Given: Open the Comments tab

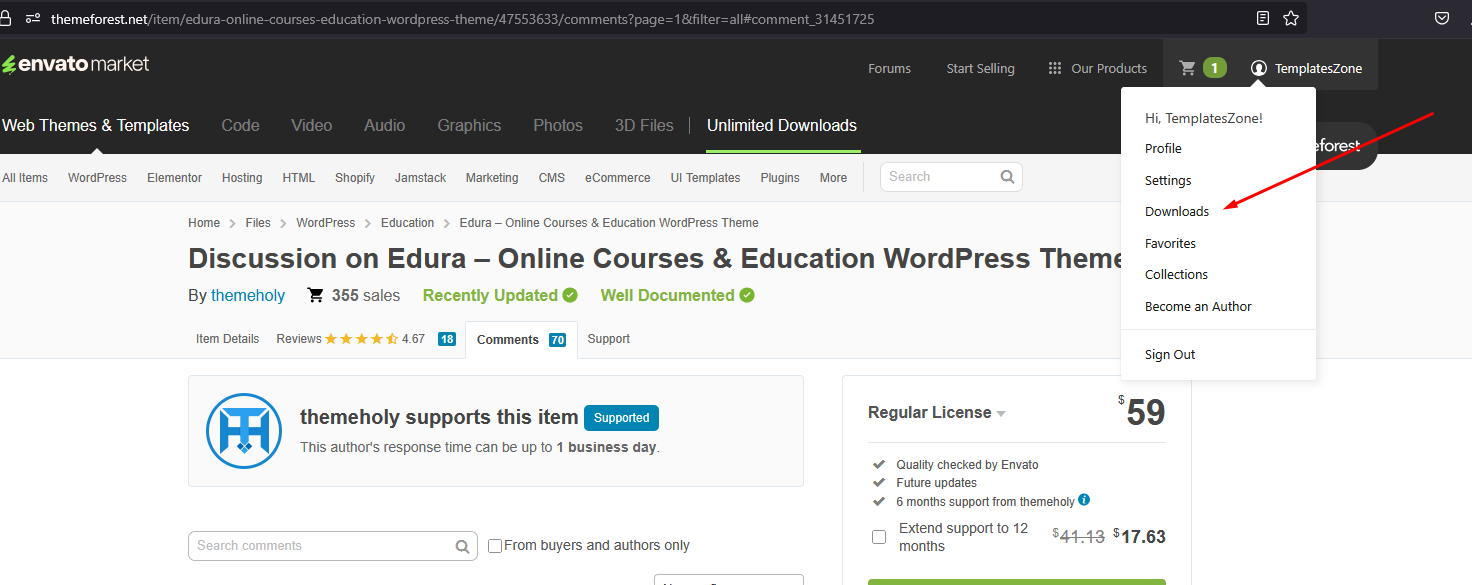Looking at the screenshot, I should coord(521,340).
